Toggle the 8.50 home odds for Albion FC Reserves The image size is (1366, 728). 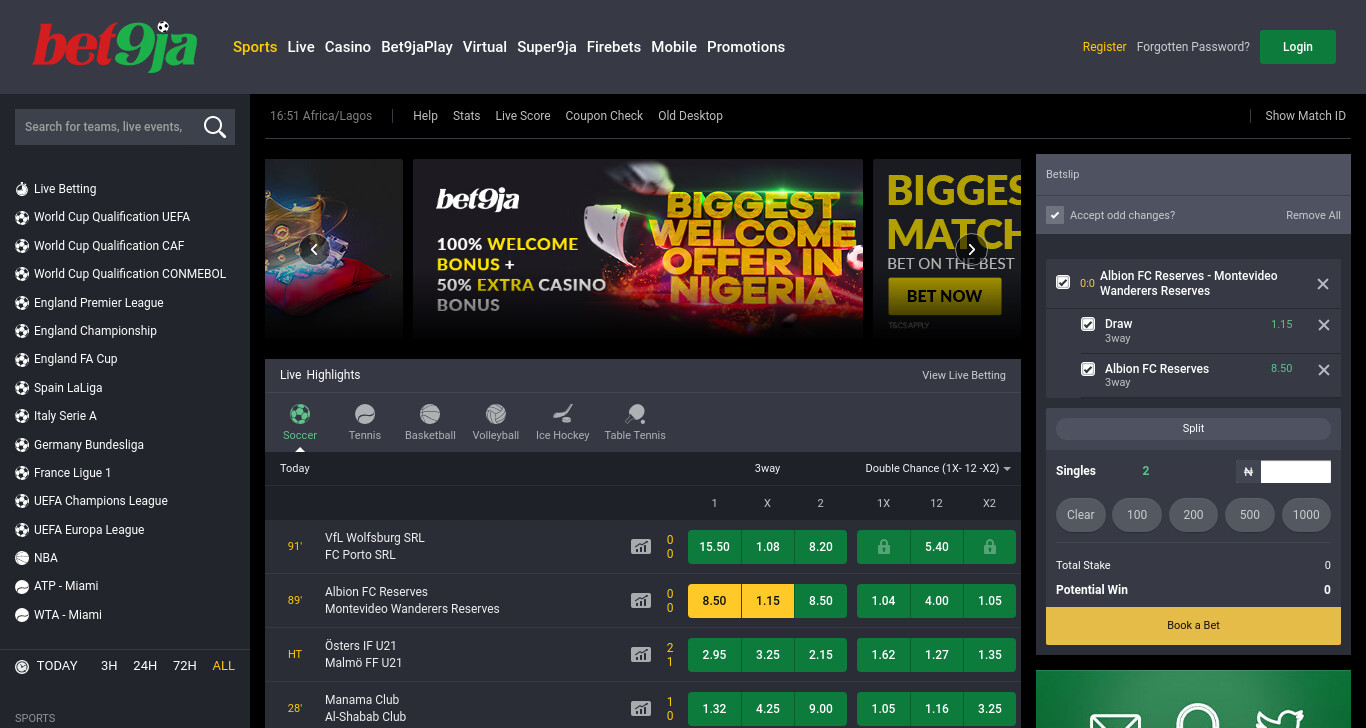pyautogui.click(x=714, y=601)
